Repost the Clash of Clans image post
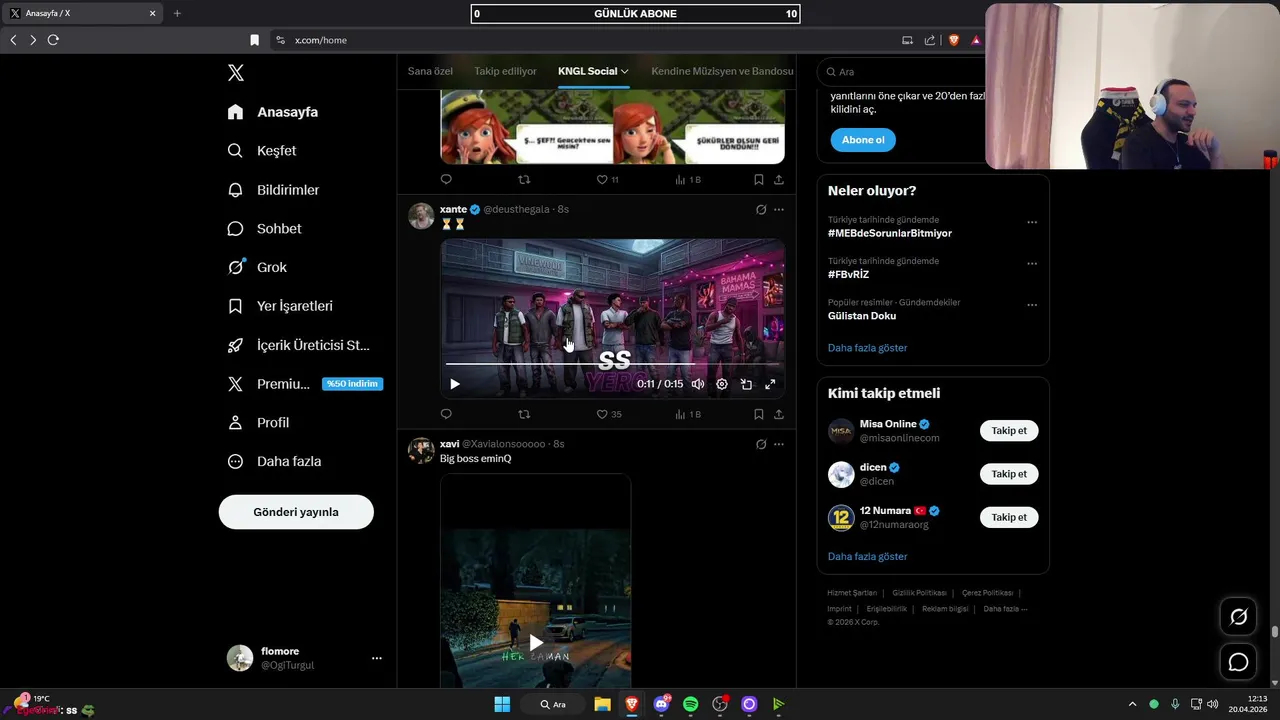This screenshot has width=1280, height=720. point(524,180)
